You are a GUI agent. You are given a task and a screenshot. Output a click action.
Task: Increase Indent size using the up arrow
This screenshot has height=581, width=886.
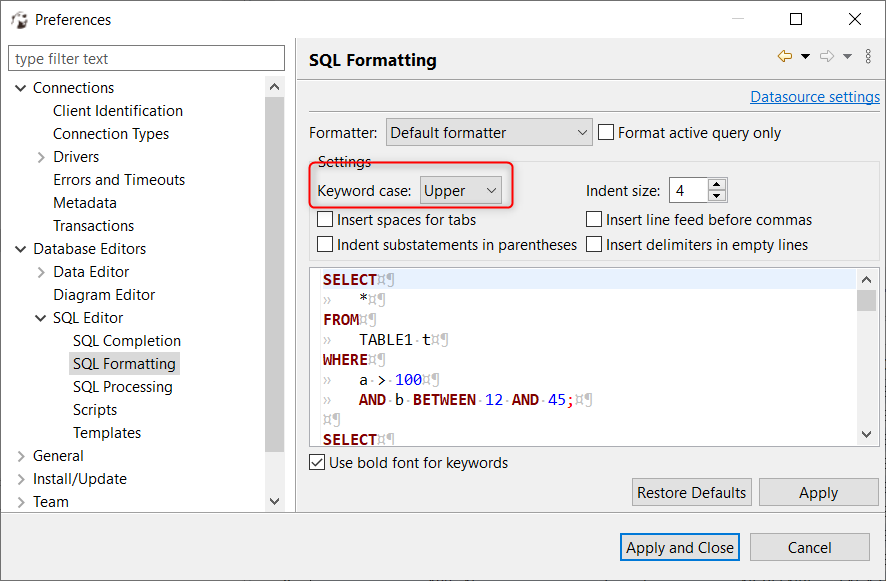coord(716,184)
